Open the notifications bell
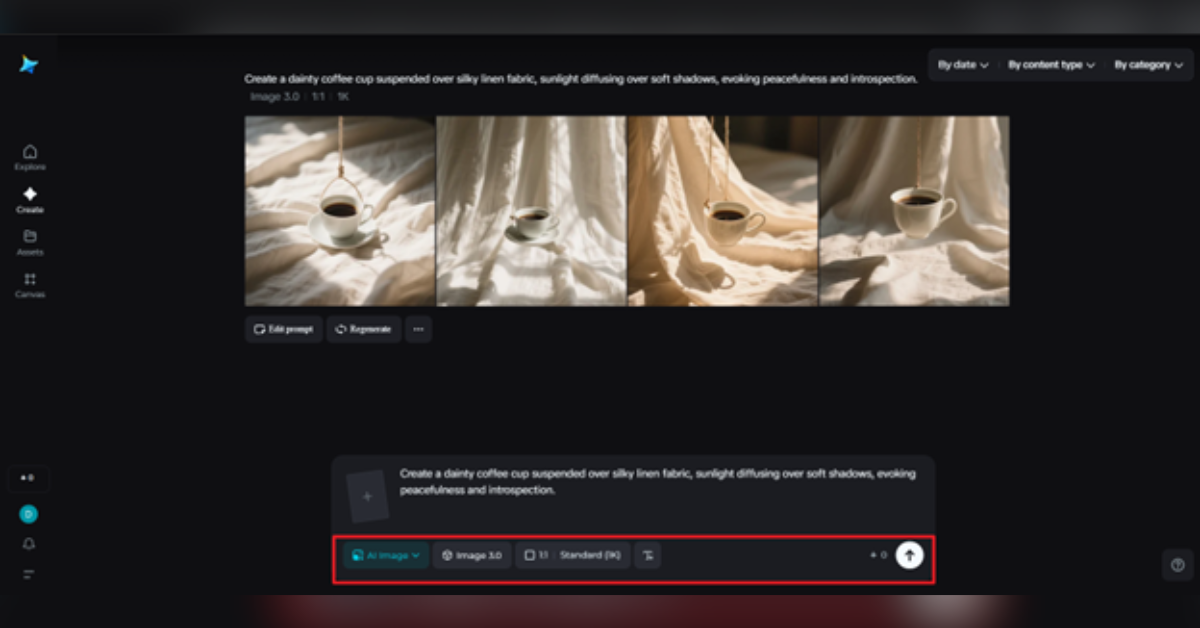Screen dimensions: 1200x628 point(29,544)
